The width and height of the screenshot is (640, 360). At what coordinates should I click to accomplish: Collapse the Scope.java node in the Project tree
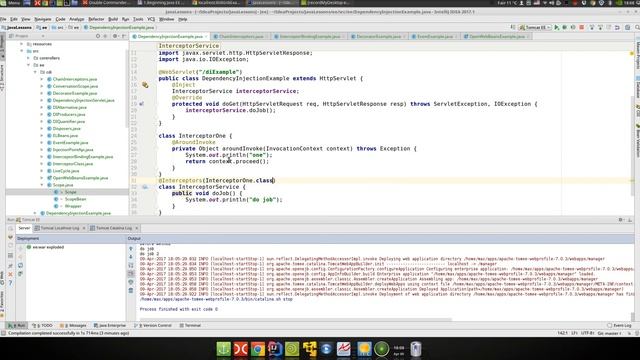click(42, 185)
